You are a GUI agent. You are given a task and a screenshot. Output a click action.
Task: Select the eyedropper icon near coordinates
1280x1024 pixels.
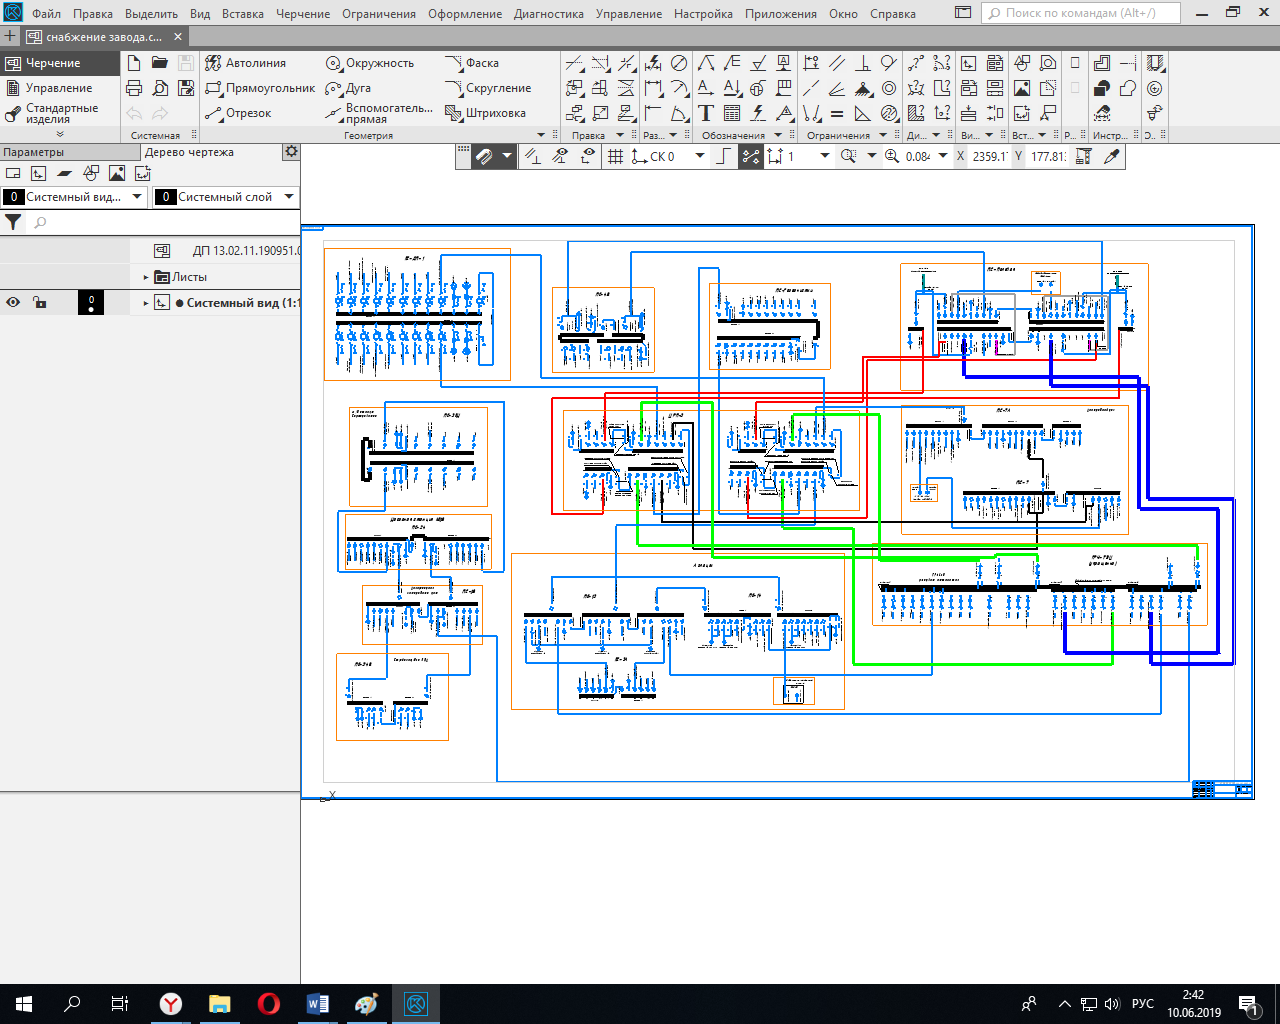point(1111,156)
